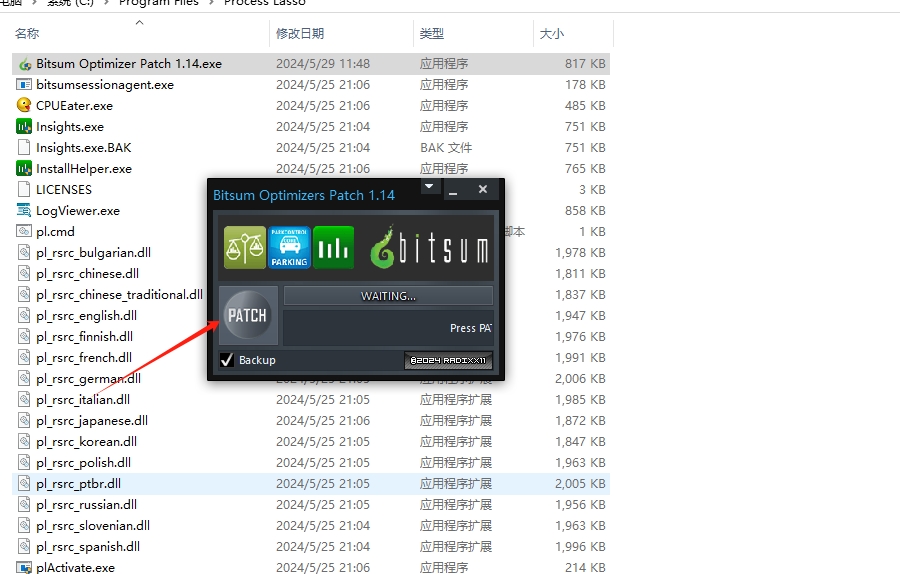Select the LICENSES file icon

24,189
